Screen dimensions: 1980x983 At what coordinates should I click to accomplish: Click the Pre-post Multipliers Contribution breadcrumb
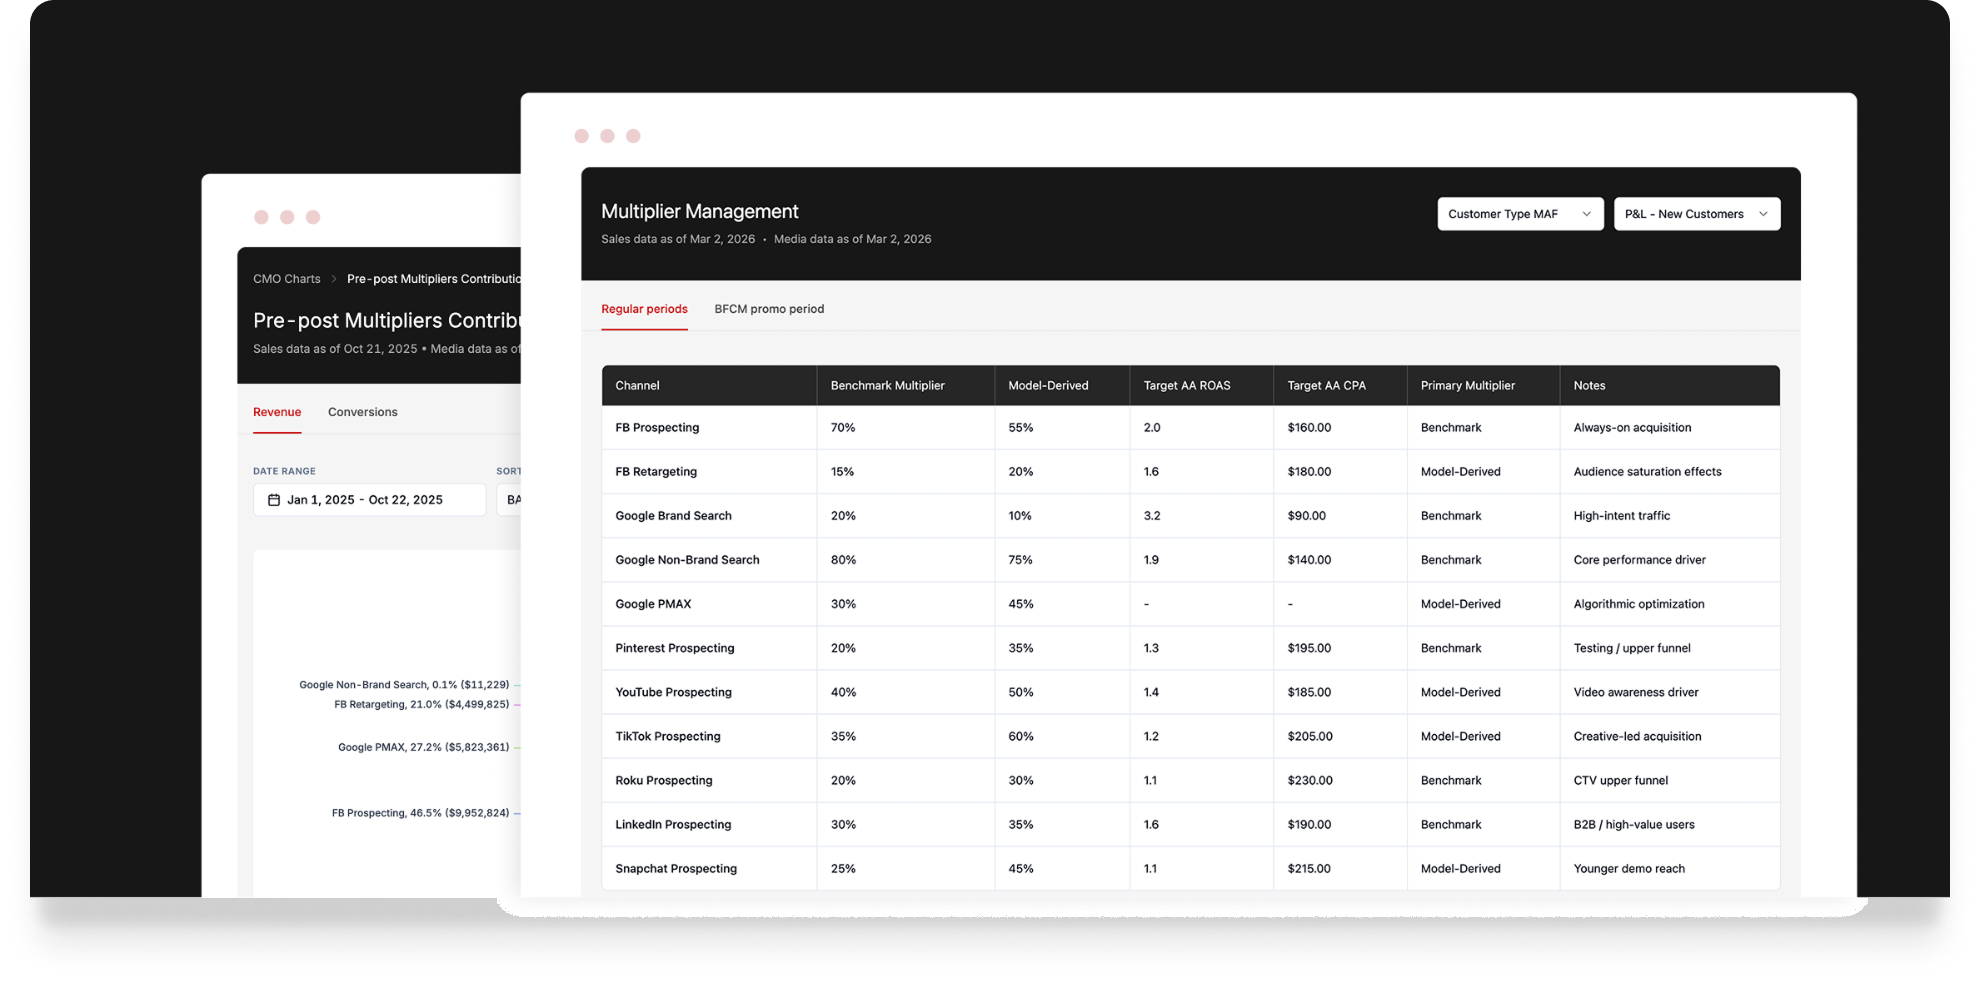coord(433,279)
